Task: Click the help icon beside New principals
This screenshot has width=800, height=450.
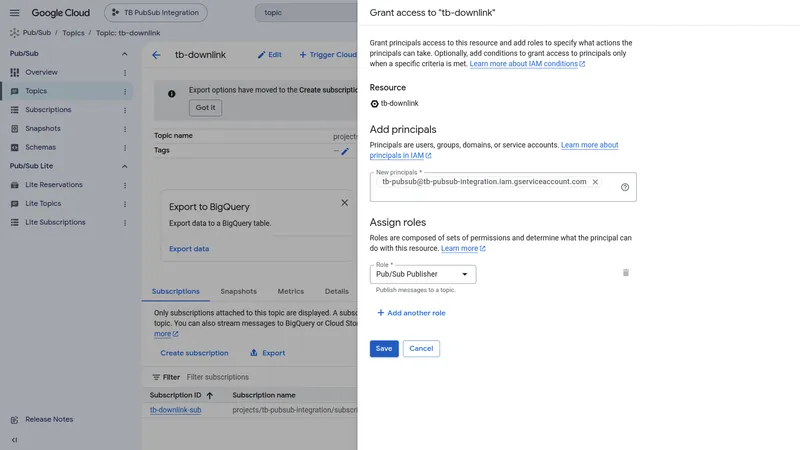Action: (625, 187)
